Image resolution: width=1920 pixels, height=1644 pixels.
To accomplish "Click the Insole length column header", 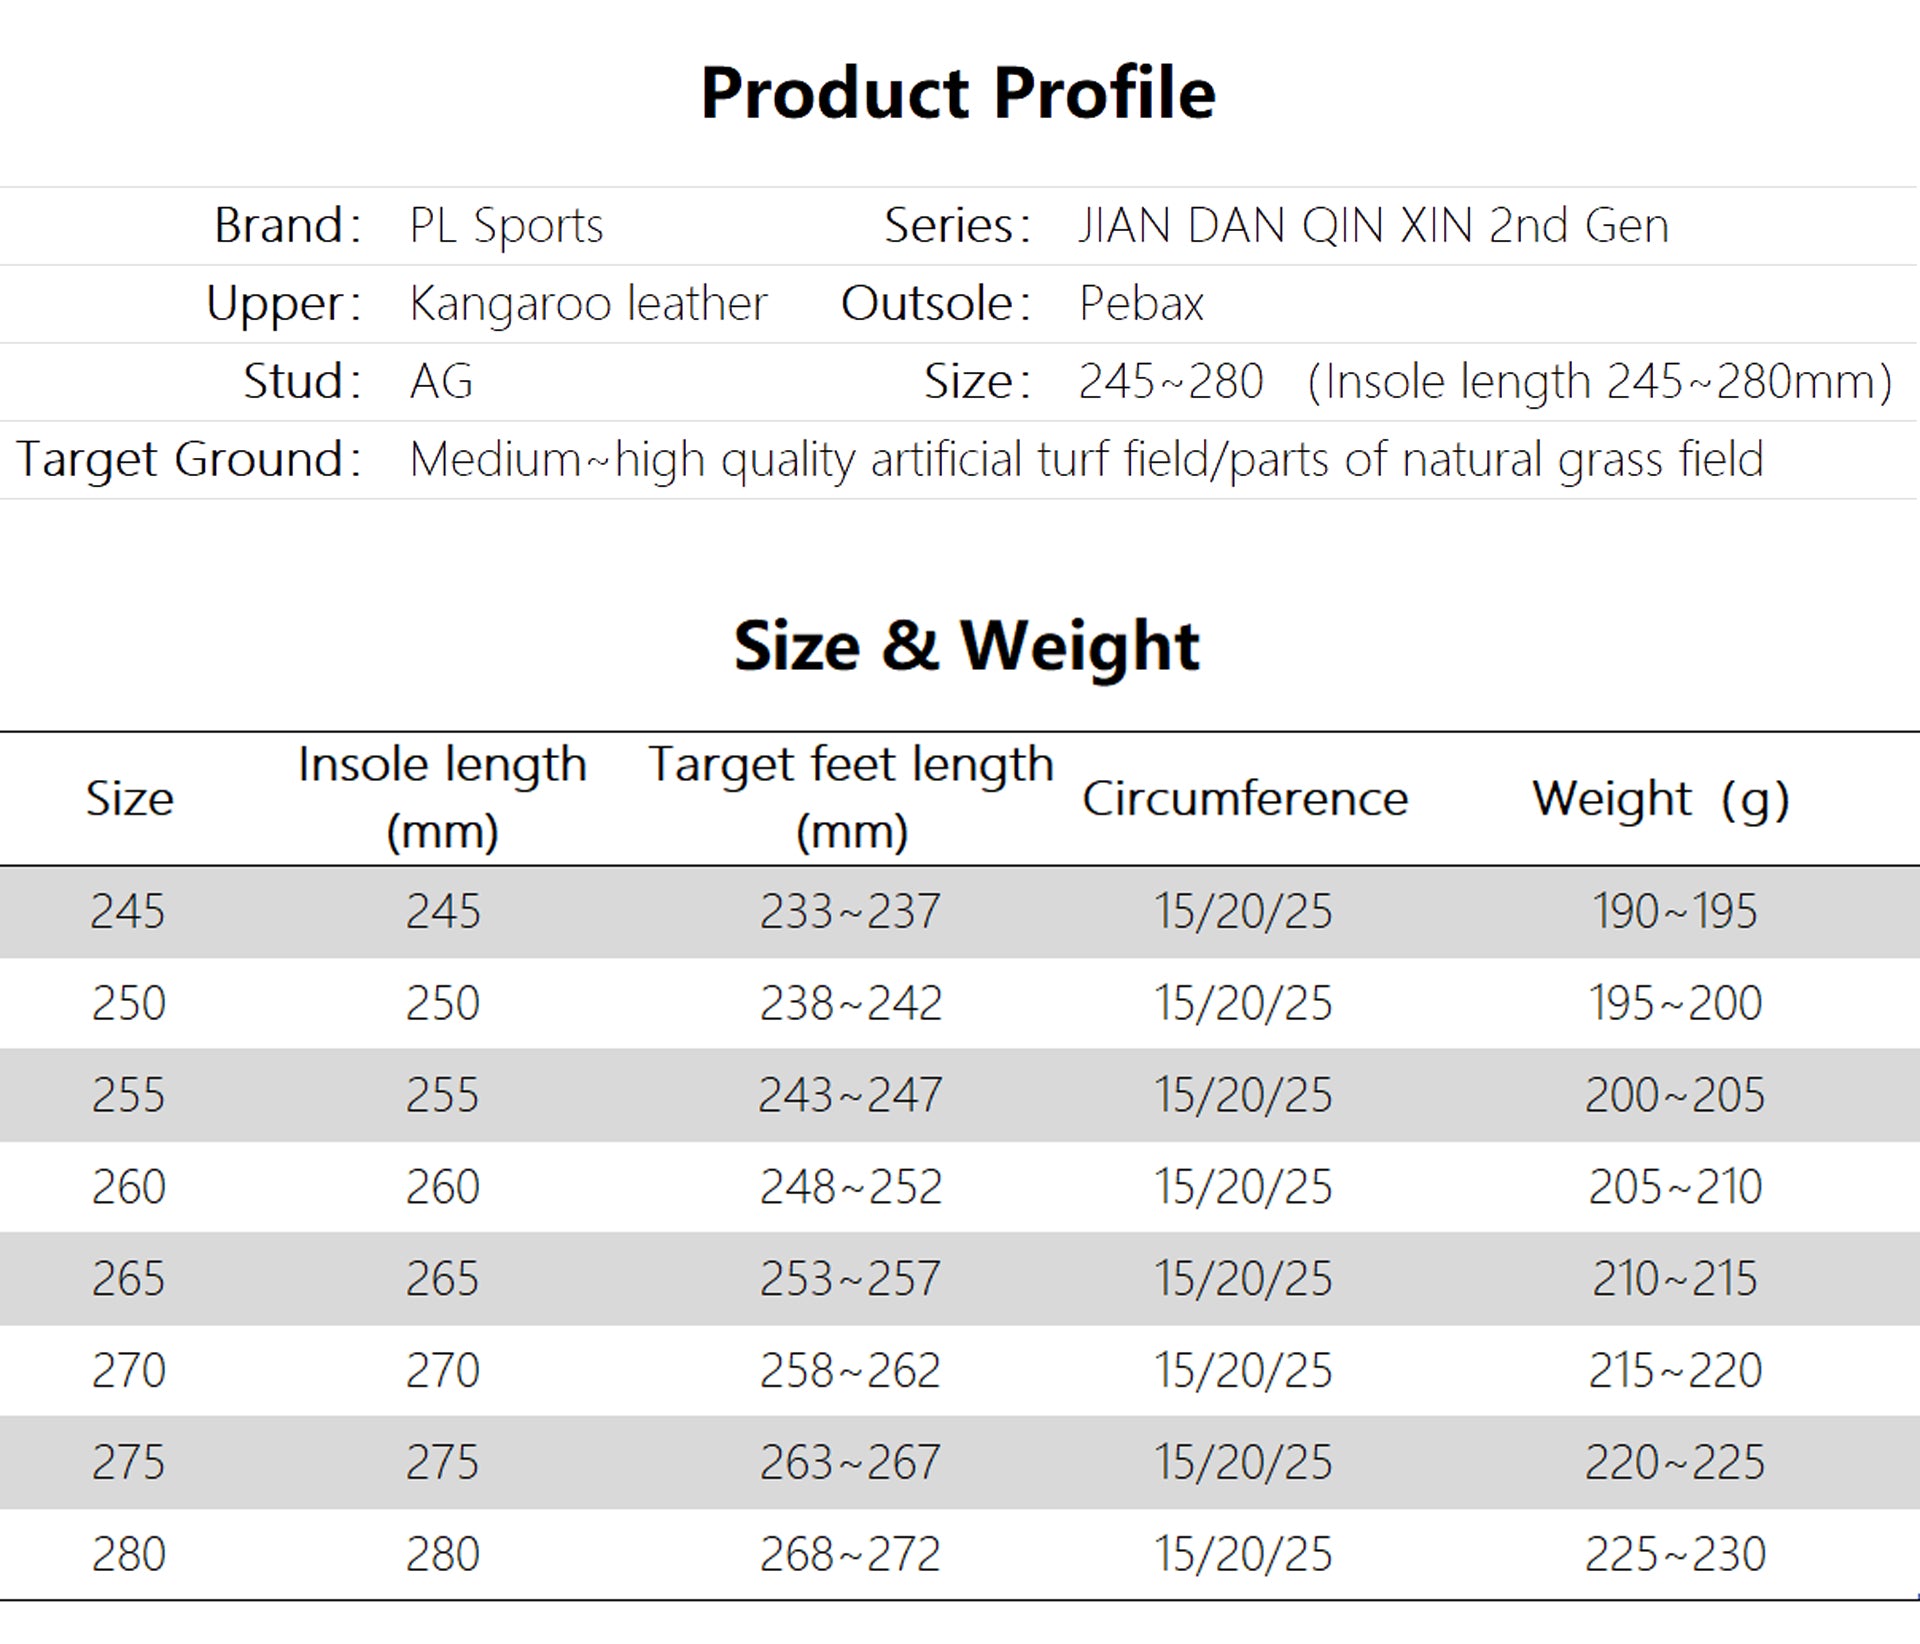I will (442, 797).
